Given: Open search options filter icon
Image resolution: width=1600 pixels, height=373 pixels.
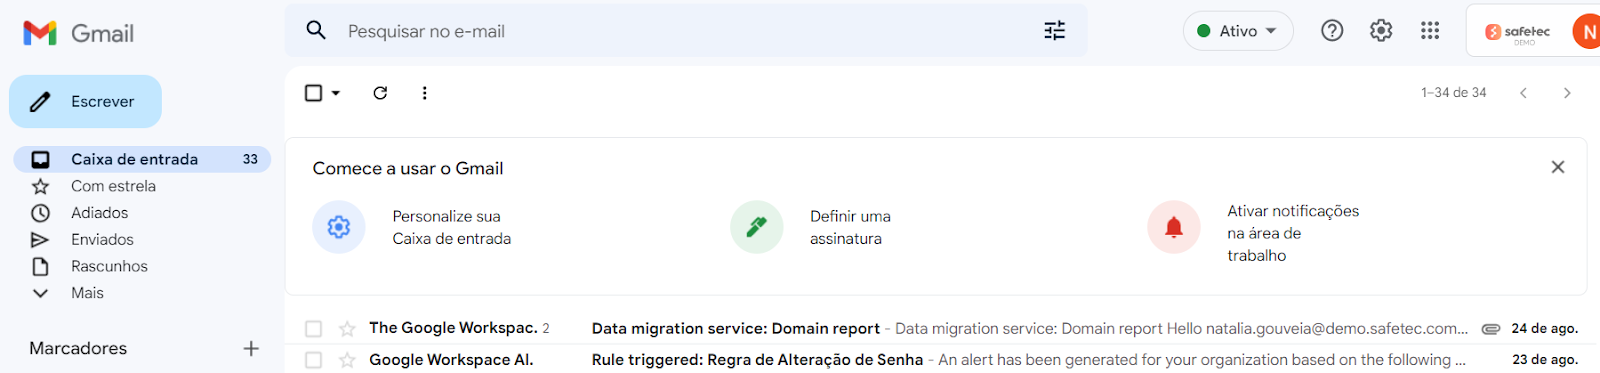Looking at the screenshot, I should point(1054,31).
